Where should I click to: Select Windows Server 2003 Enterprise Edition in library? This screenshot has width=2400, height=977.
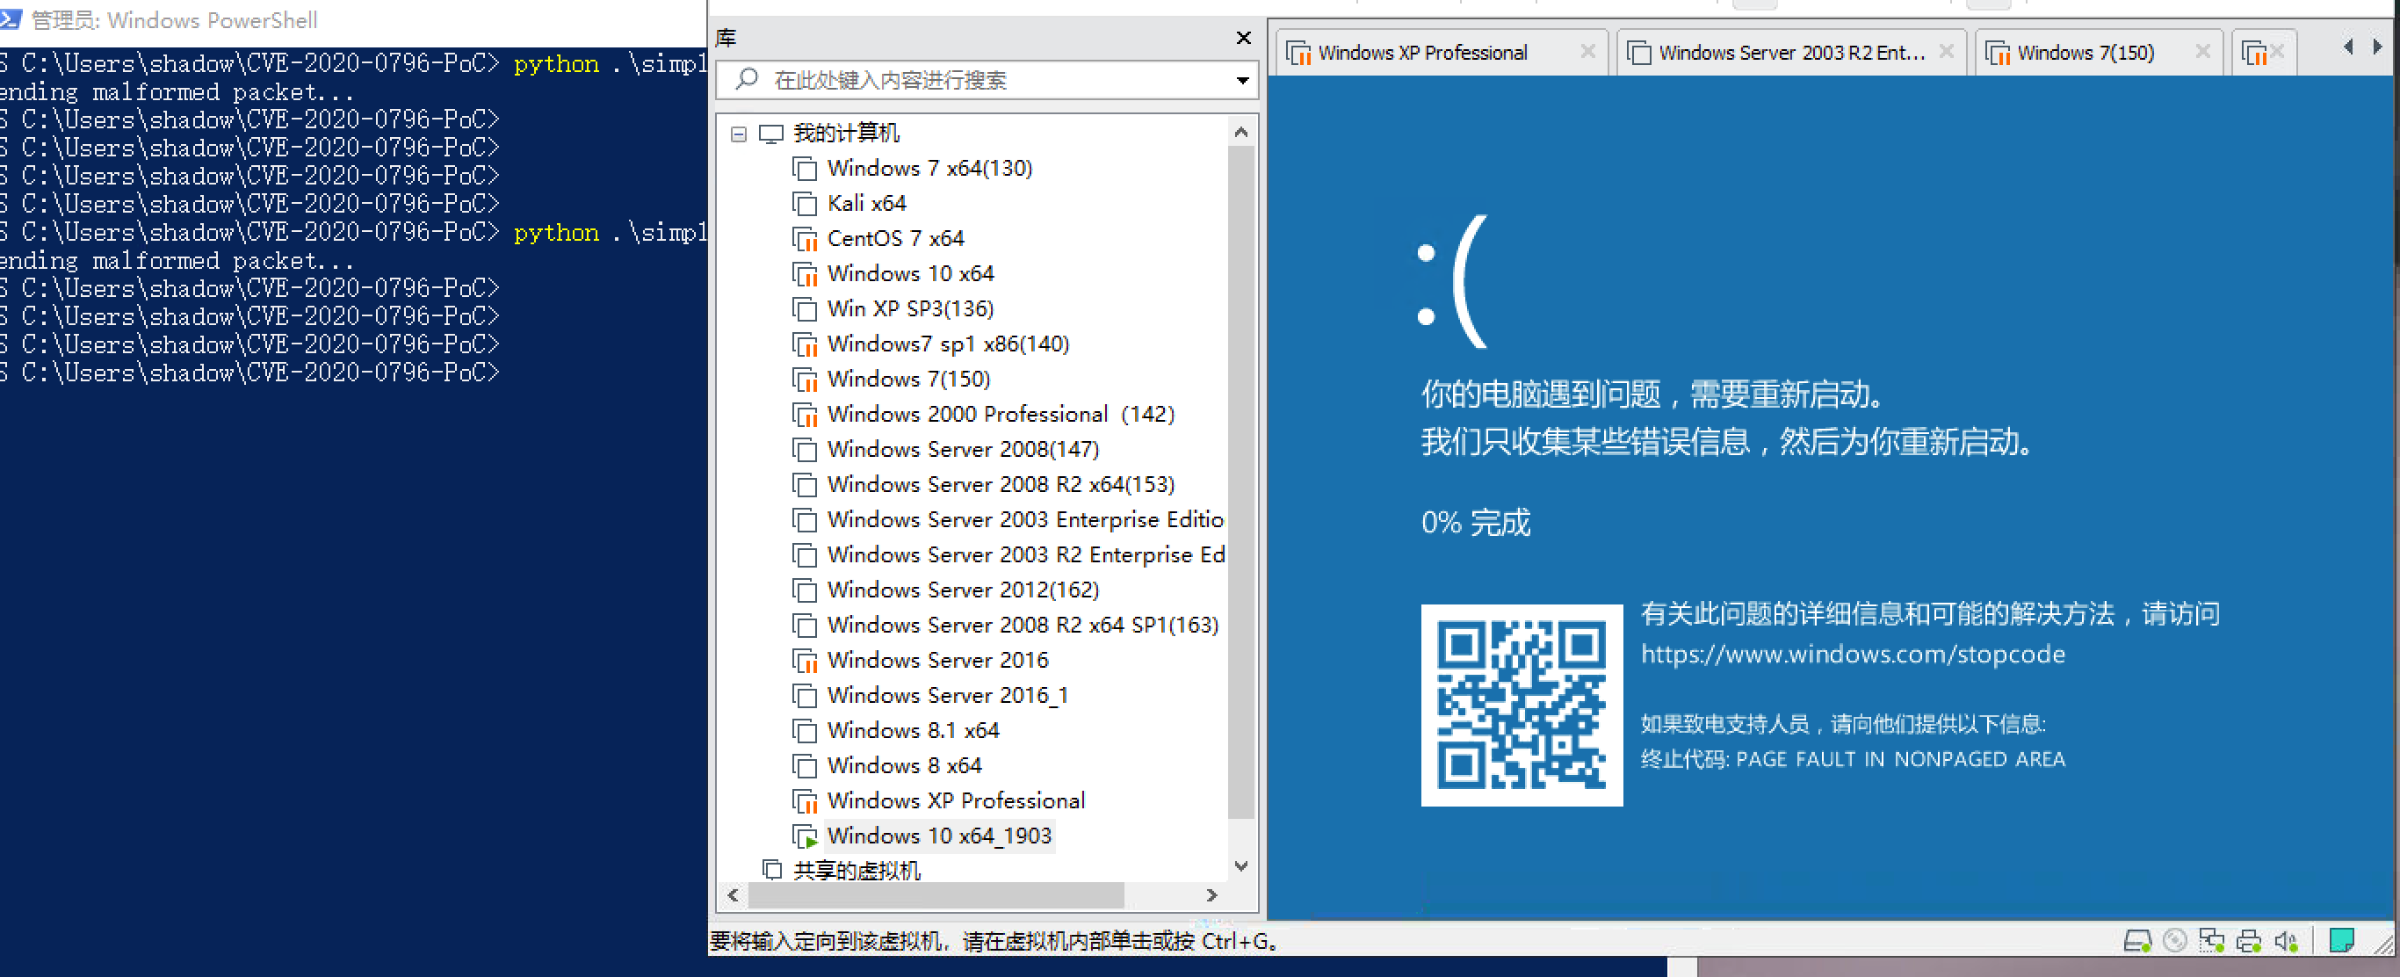pos(1025,520)
